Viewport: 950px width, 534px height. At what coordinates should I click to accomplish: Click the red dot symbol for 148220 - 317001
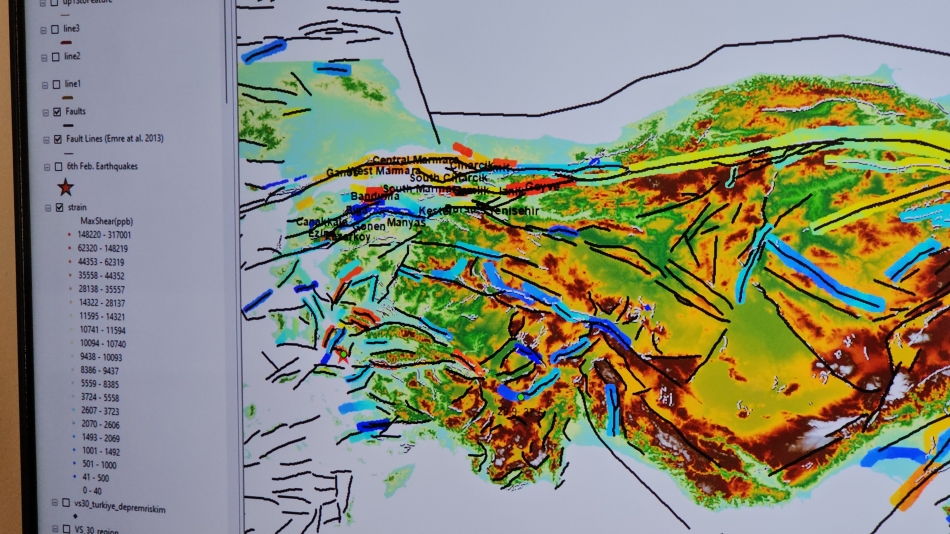click(x=69, y=235)
